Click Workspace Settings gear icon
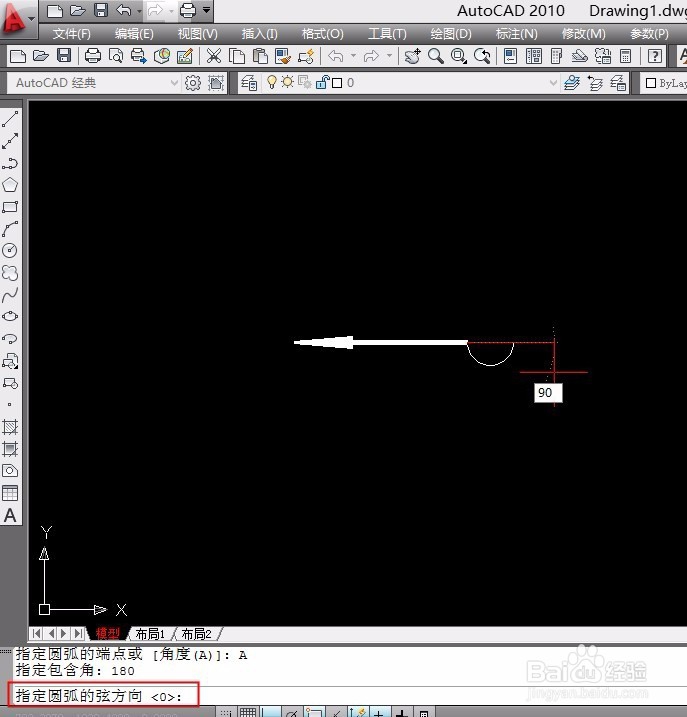This screenshot has width=687, height=717. (193, 83)
